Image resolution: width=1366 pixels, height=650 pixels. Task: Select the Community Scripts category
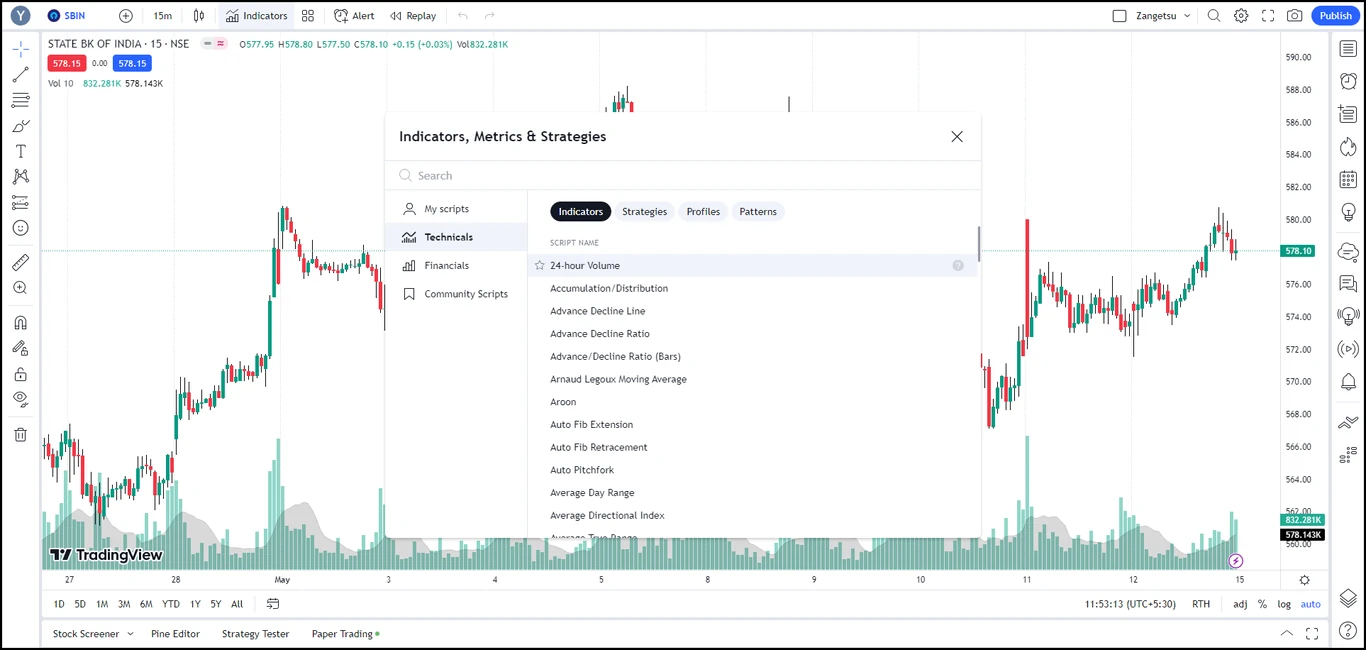(456, 294)
